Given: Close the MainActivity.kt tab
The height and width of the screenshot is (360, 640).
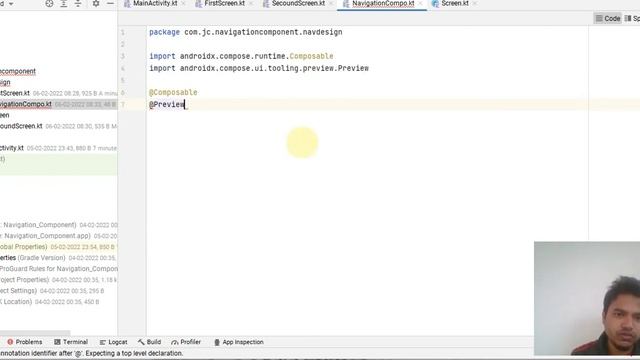Looking at the screenshot, I should click(183, 4).
